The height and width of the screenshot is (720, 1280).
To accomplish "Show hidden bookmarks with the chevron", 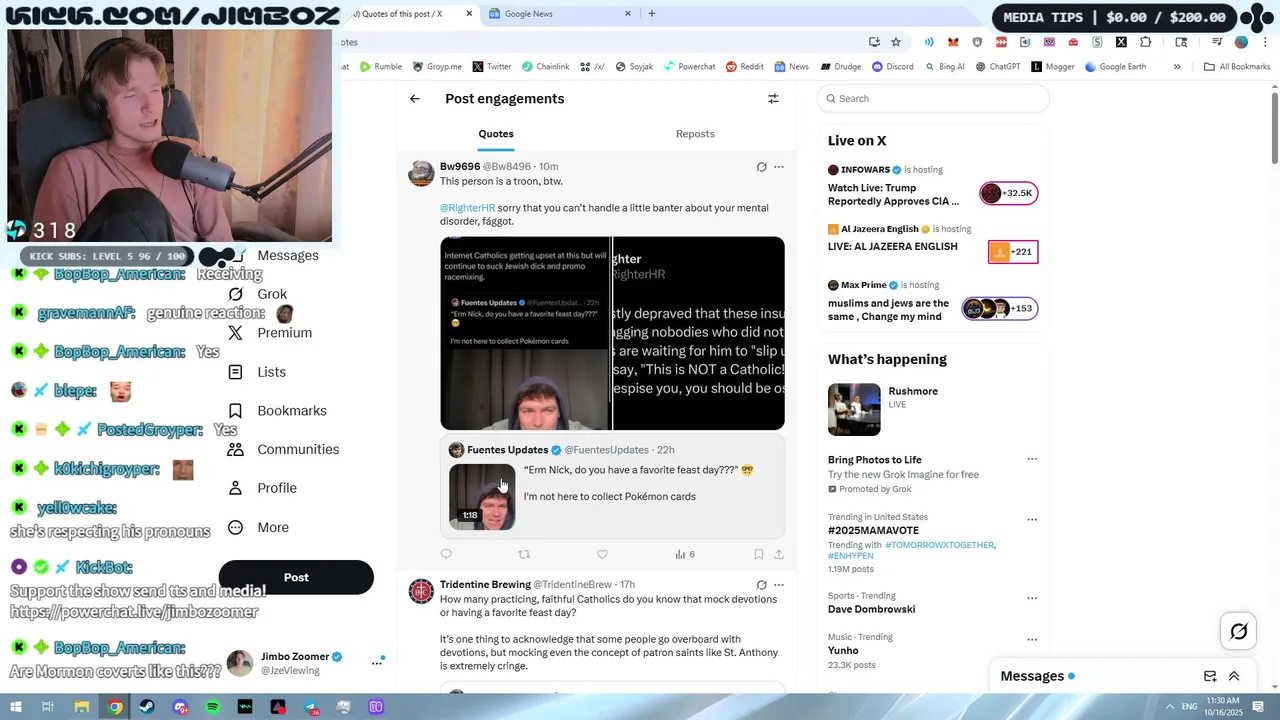I will tap(1177, 67).
